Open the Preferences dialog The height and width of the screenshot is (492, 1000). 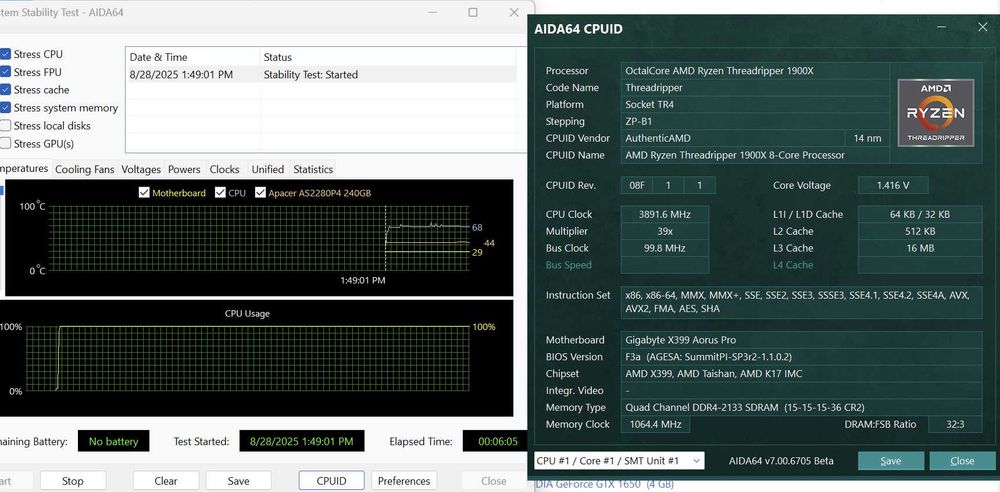pyautogui.click(x=404, y=481)
